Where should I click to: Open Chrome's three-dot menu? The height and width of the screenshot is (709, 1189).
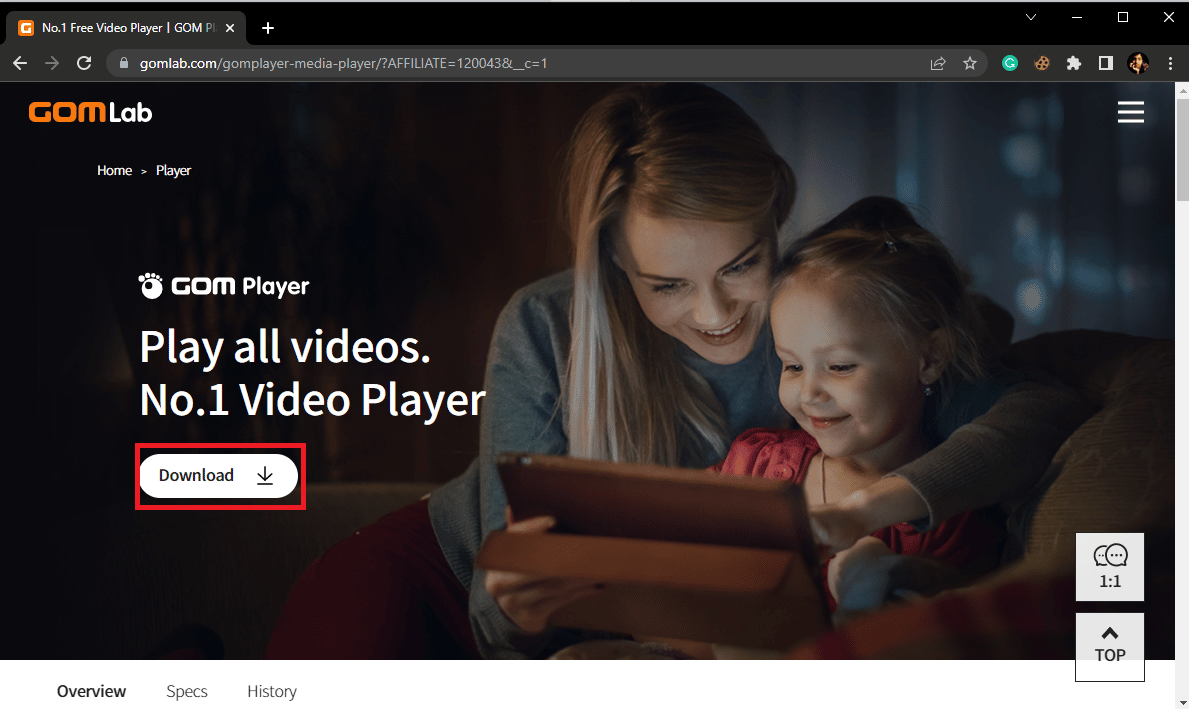[x=1170, y=64]
